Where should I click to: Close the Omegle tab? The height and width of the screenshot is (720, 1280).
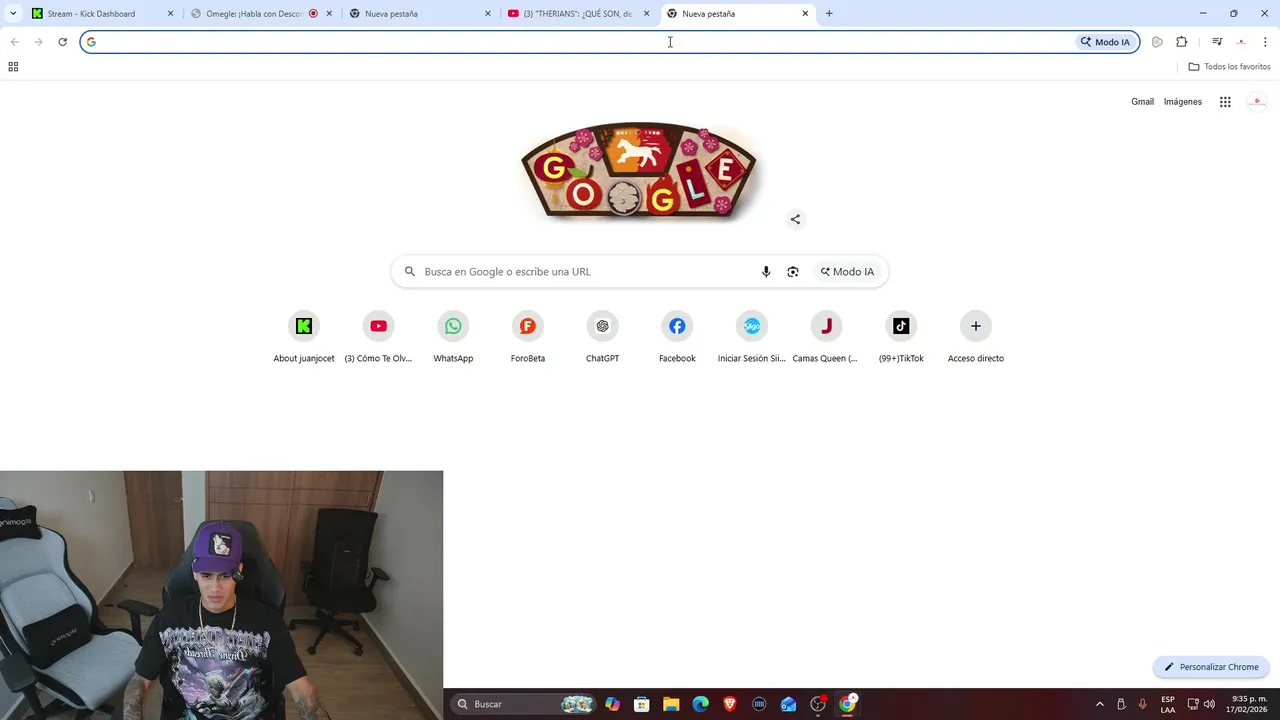(x=329, y=14)
